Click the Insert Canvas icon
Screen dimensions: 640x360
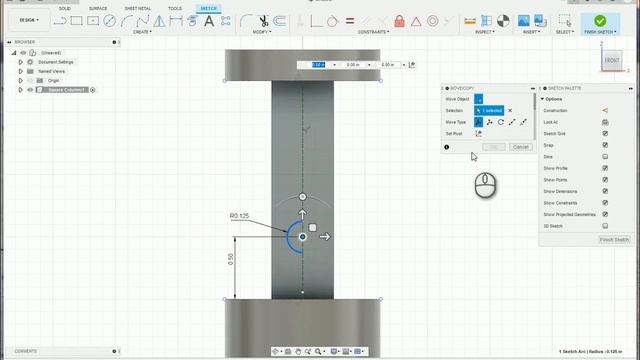(x=540, y=21)
